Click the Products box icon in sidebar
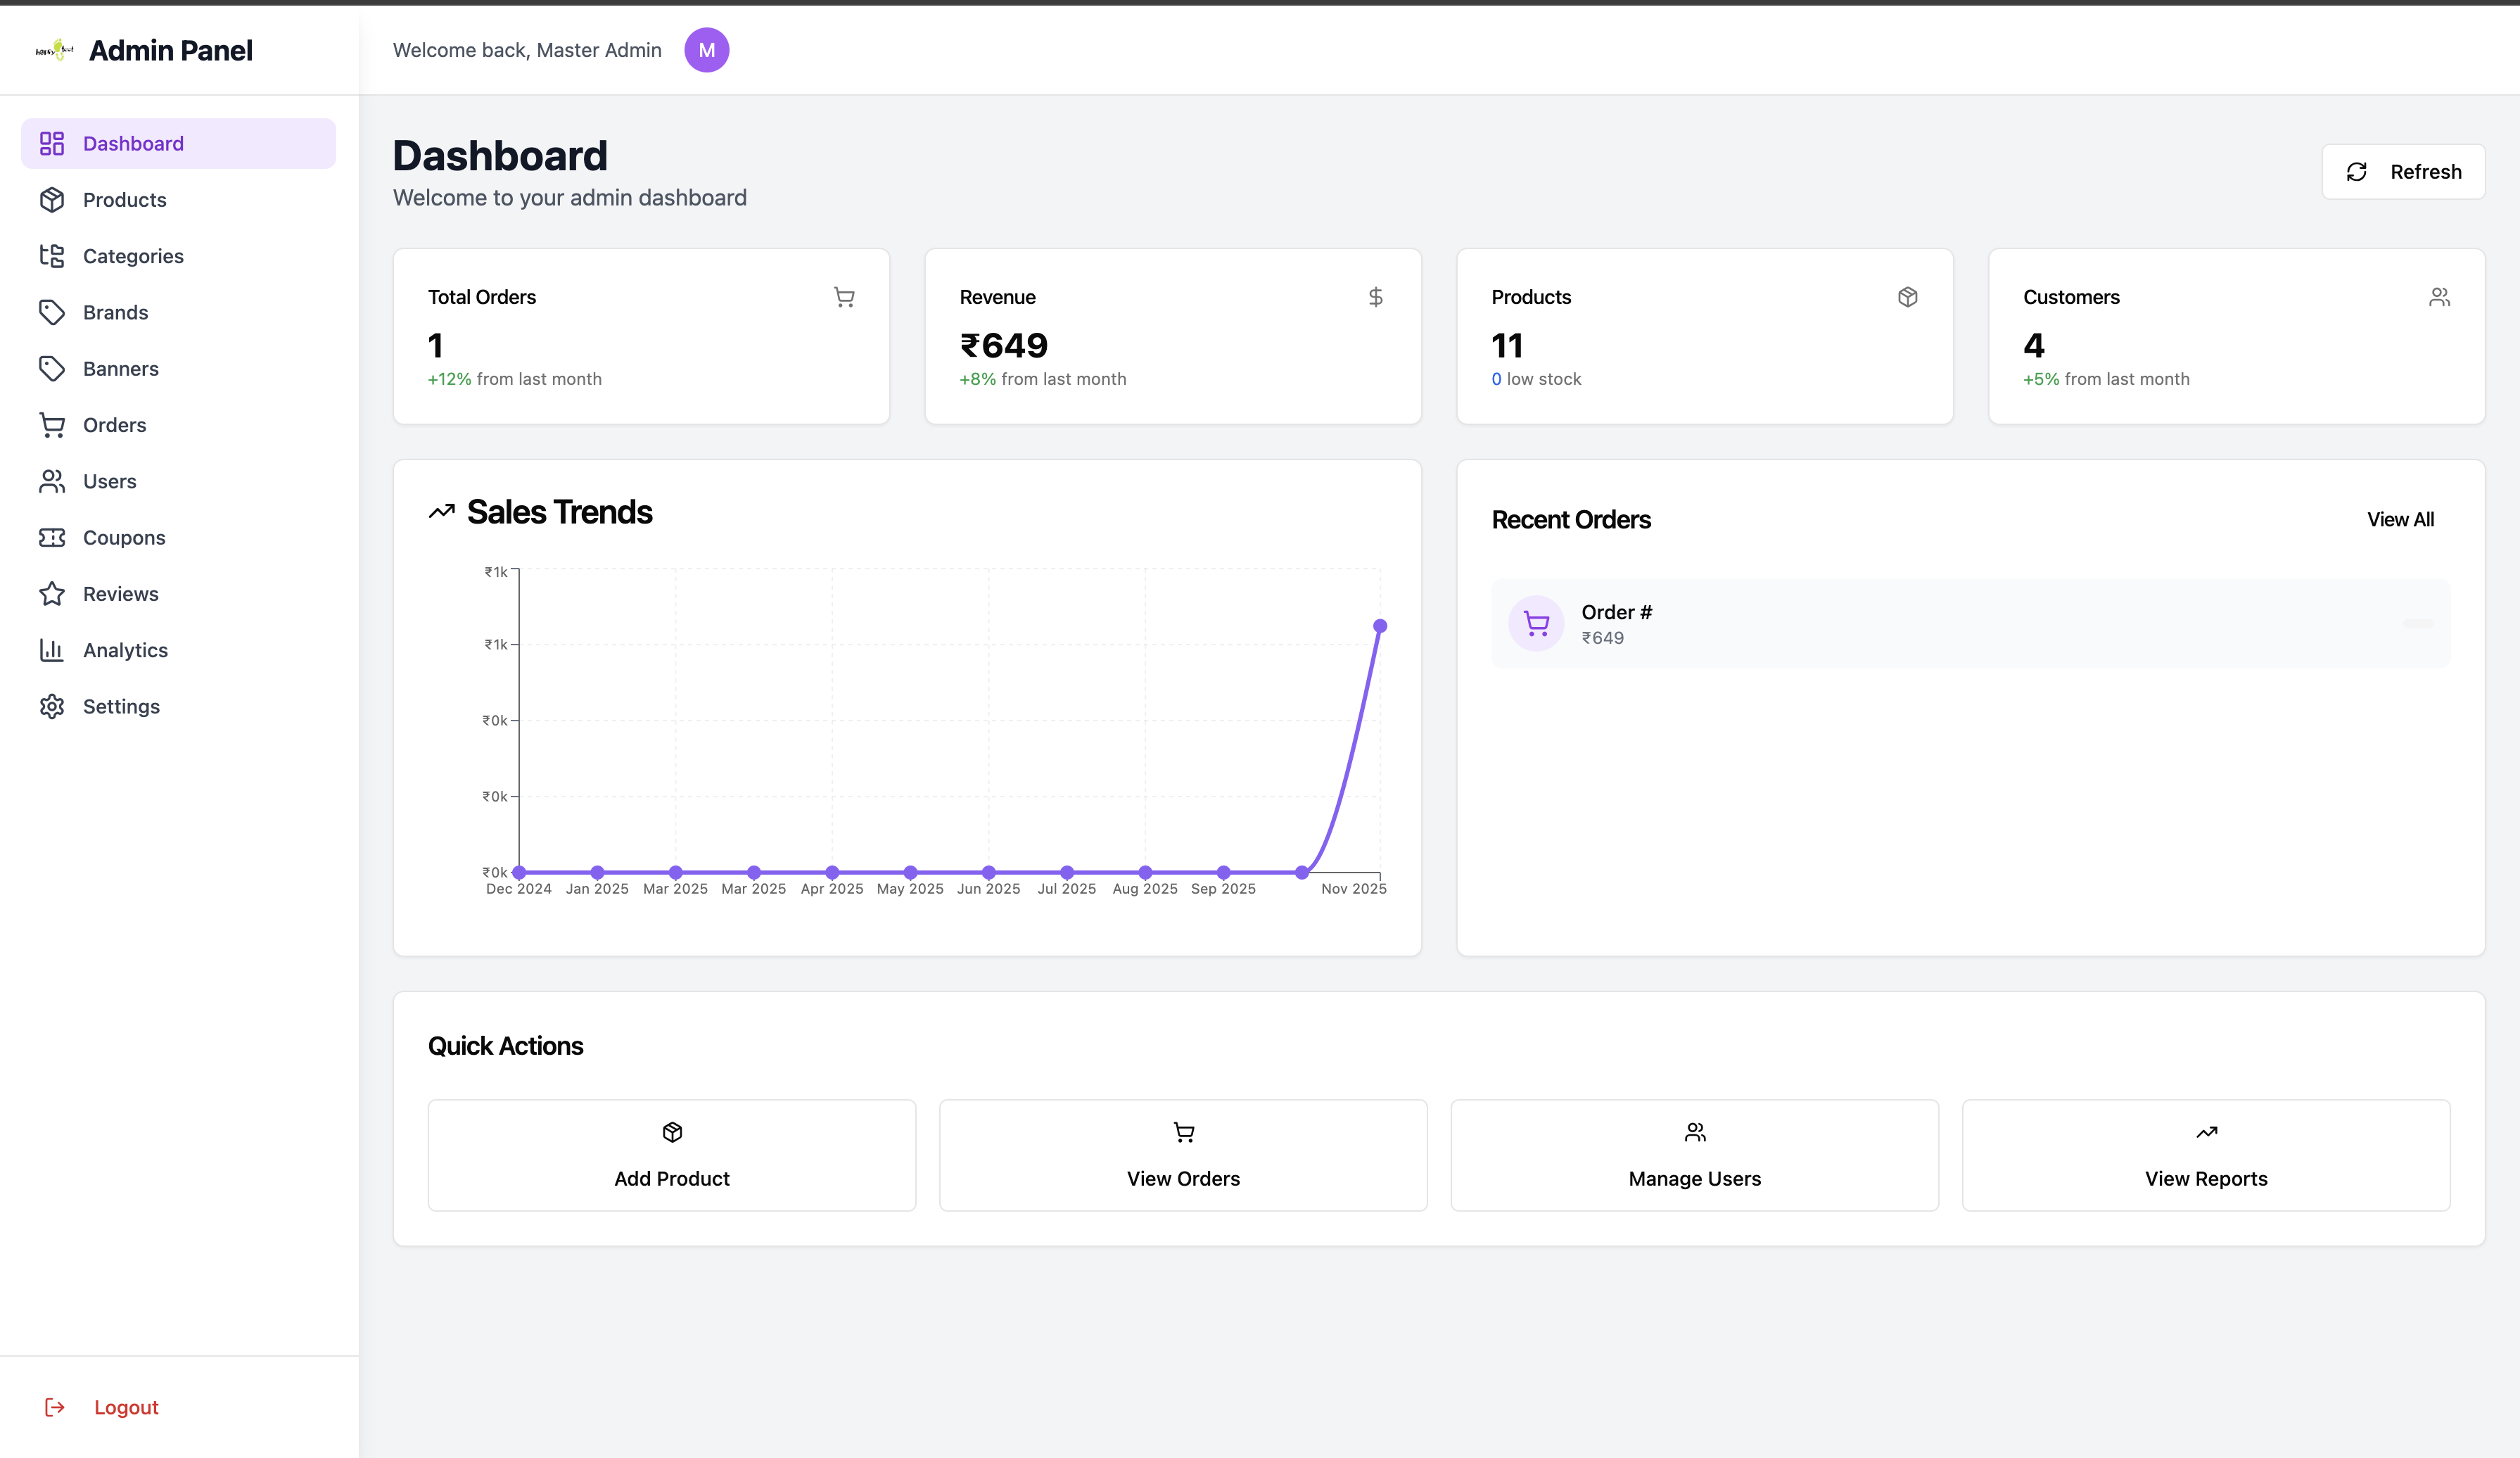The width and height of the screenshot is (2520, 1458). 52,200
